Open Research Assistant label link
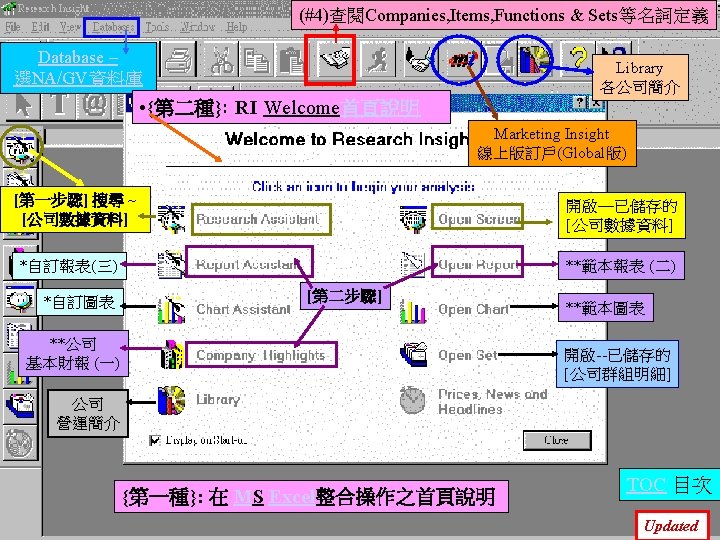720x540 pixels. (x=258, y=219)
